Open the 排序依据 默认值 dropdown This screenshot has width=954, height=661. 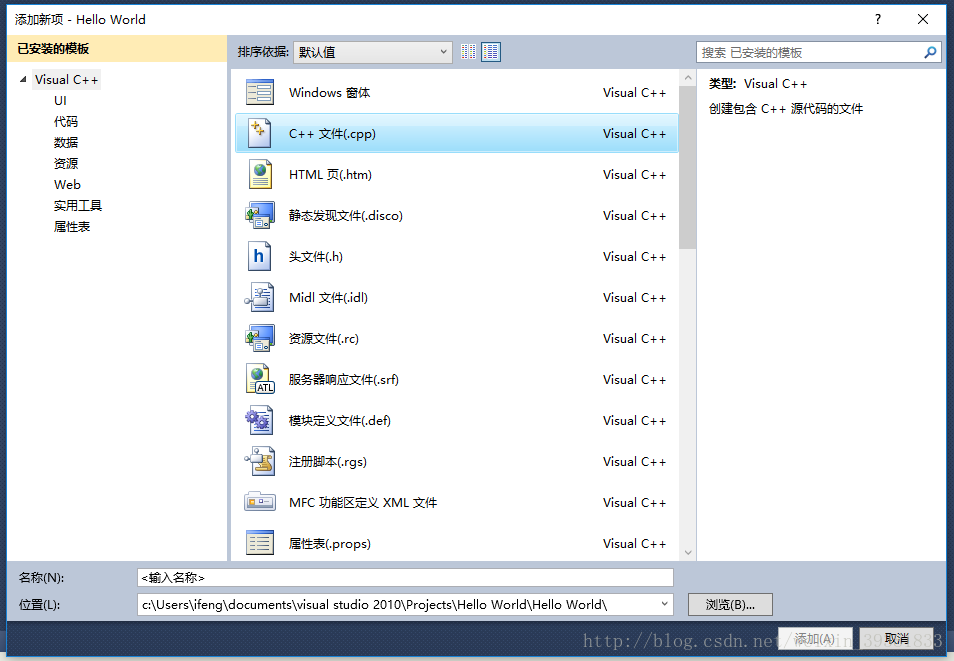(373, 52)
